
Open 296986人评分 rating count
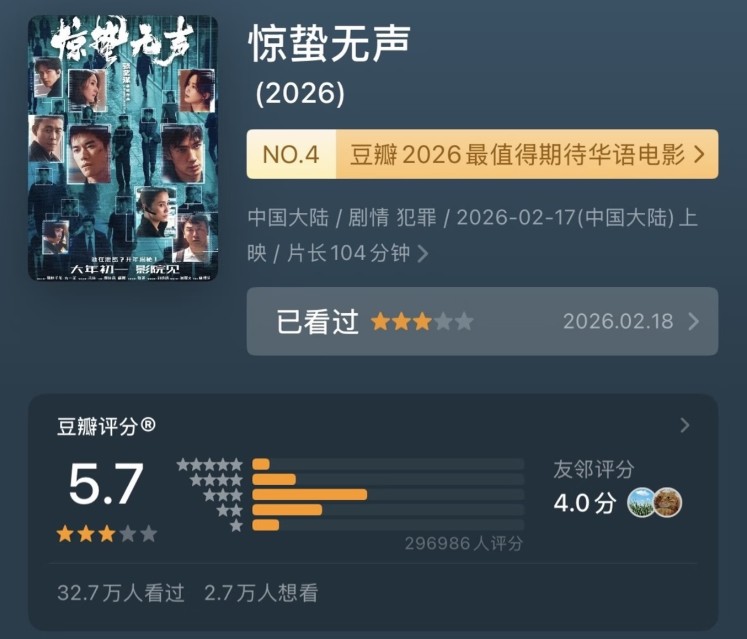pyautogui.click(x=464, y=543)
